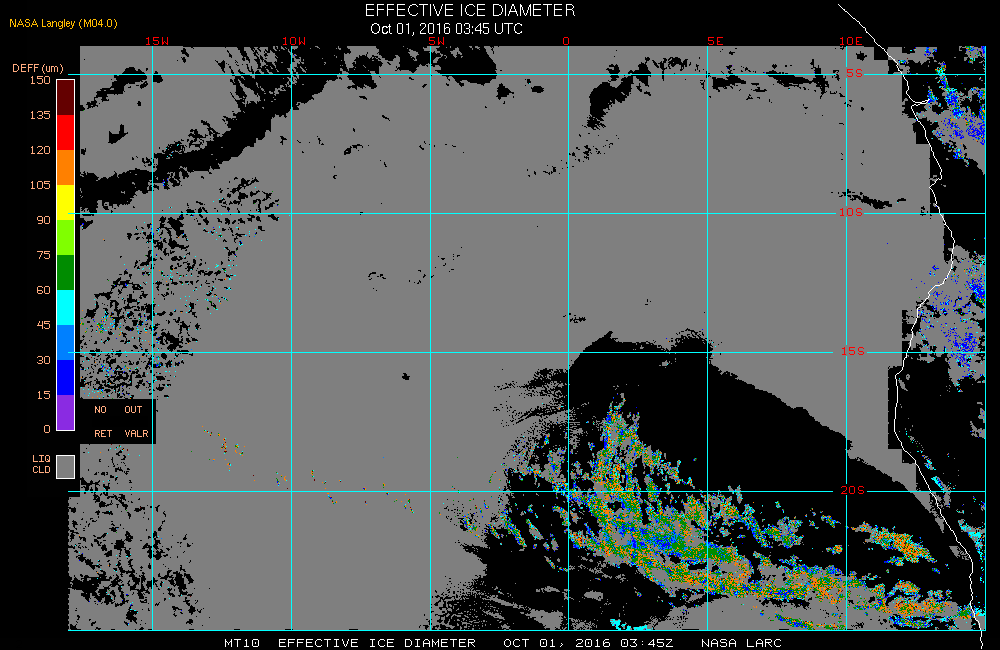
Task: Select the 10W longitude label
Action: (x=294, y=41)
